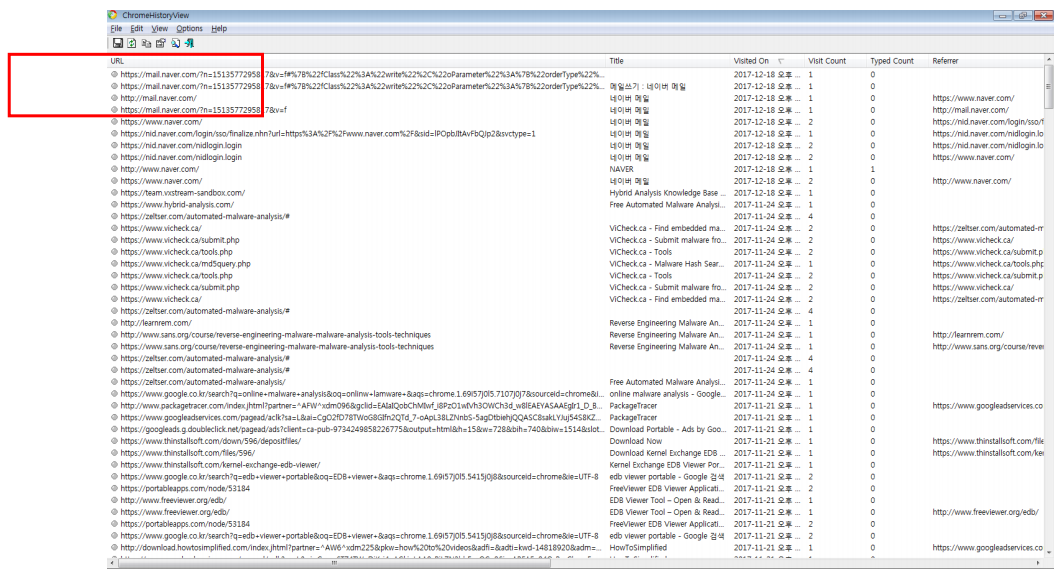Select the https://www.hybrid-analysis.com/ URL row
The image size is (1063, 577).
pos(177,205)
